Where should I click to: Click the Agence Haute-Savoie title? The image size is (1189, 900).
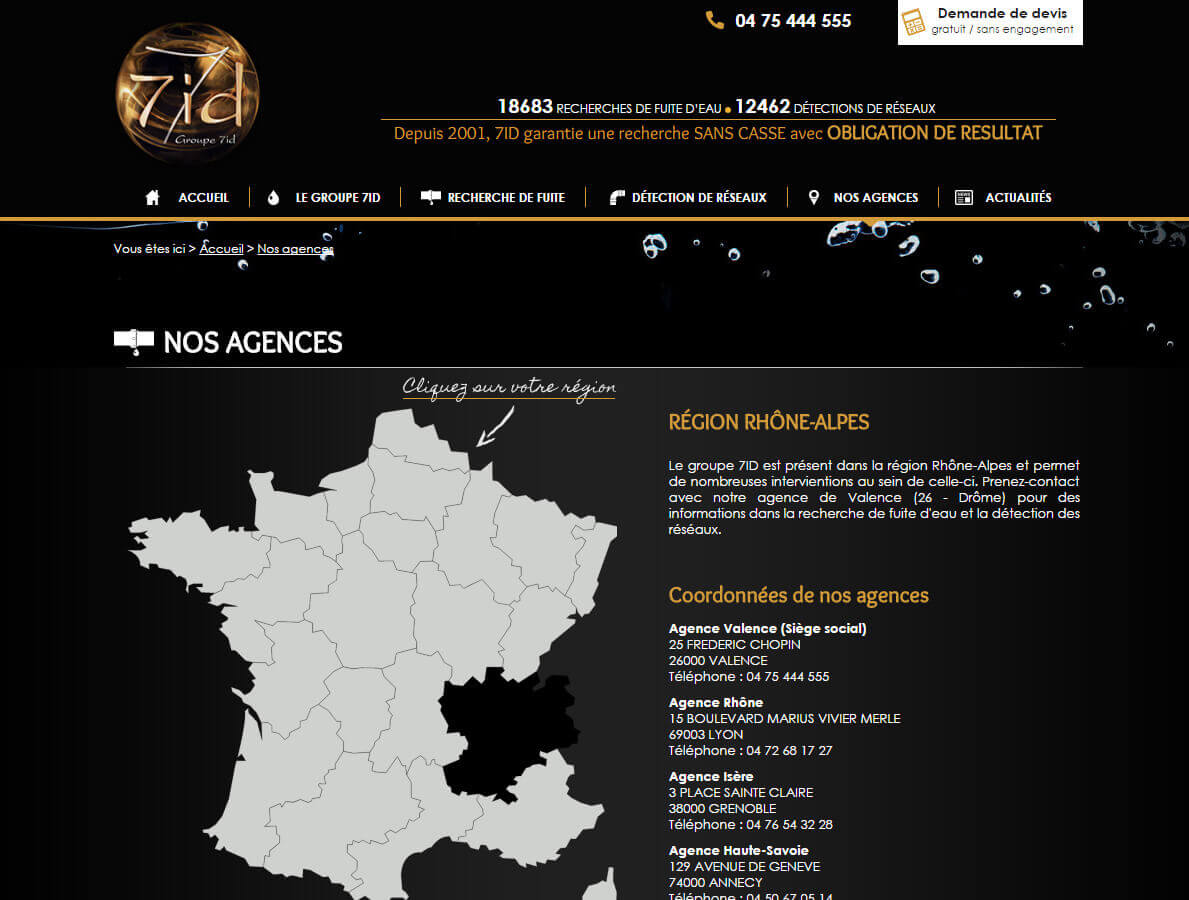point(739,851)
